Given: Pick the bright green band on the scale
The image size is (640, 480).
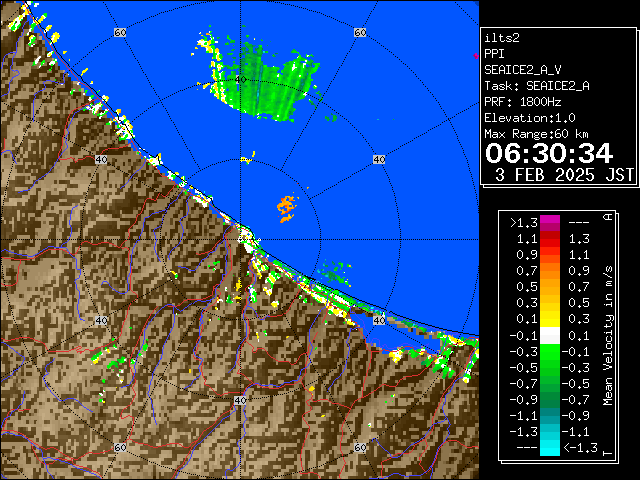Looking at the screenshot, I should 550,353.
